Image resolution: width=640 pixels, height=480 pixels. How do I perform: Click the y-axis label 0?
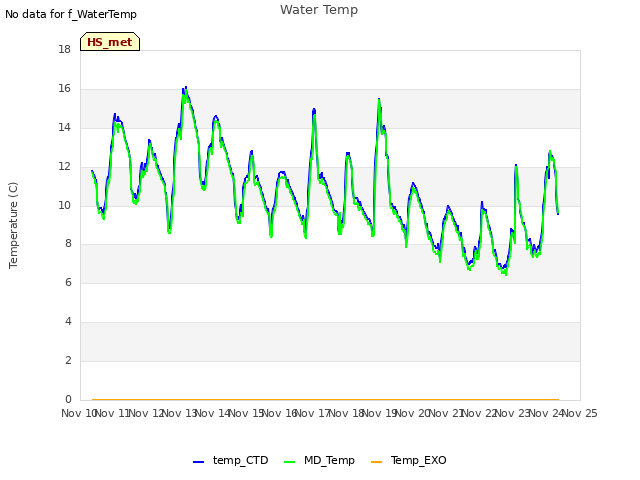pos(68,399)
